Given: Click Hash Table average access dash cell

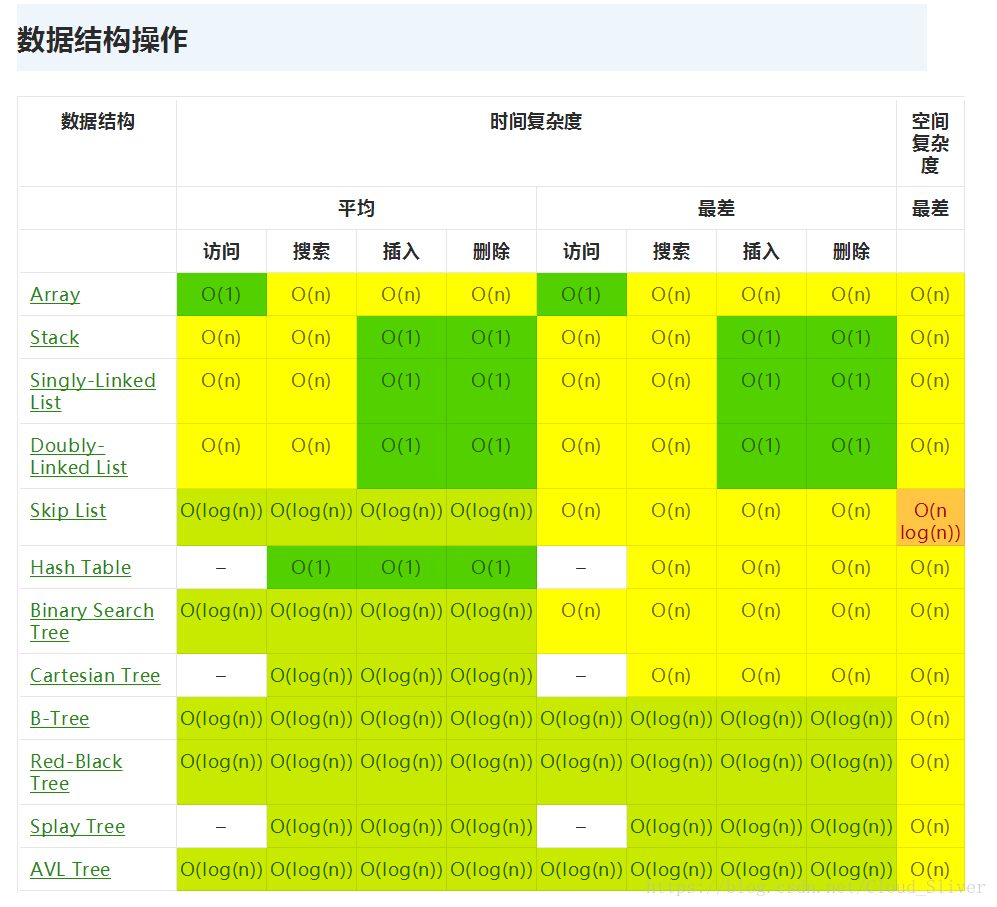Looking at the screenshot, I should [221, 567].
